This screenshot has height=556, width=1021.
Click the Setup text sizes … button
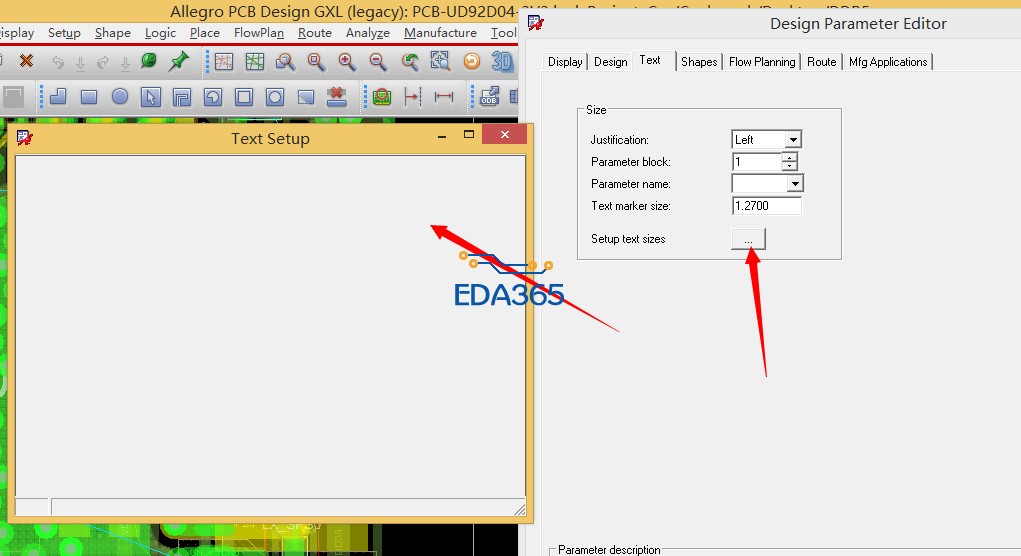tap(748, 239)
